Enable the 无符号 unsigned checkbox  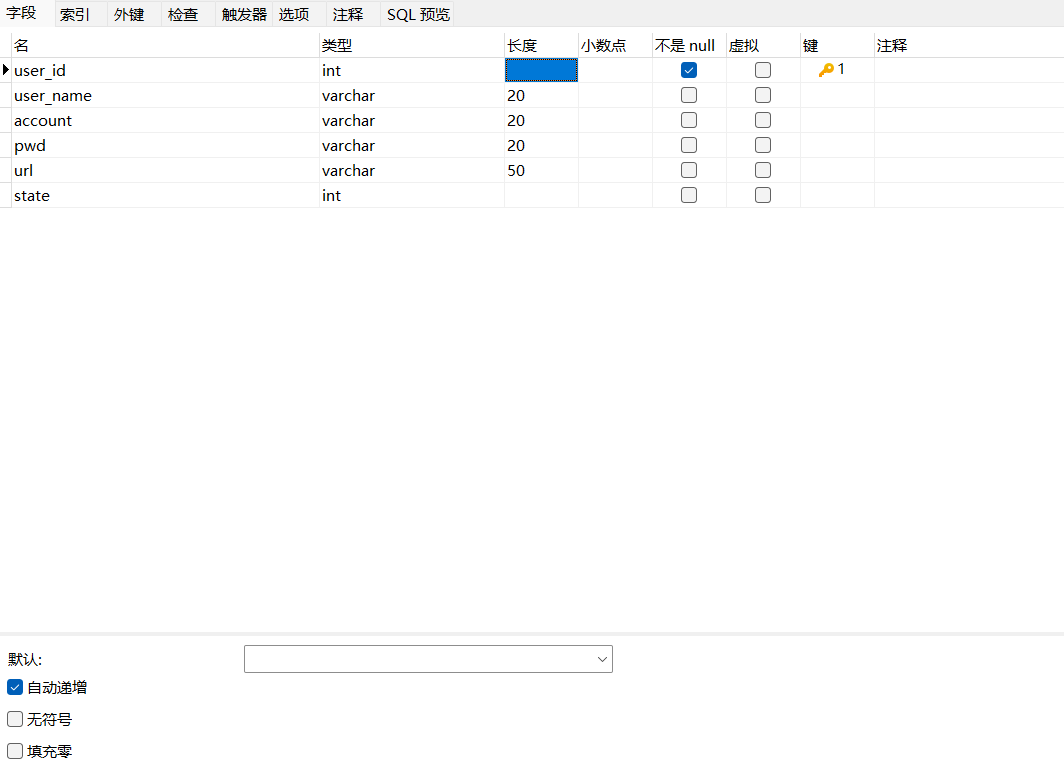15,719
